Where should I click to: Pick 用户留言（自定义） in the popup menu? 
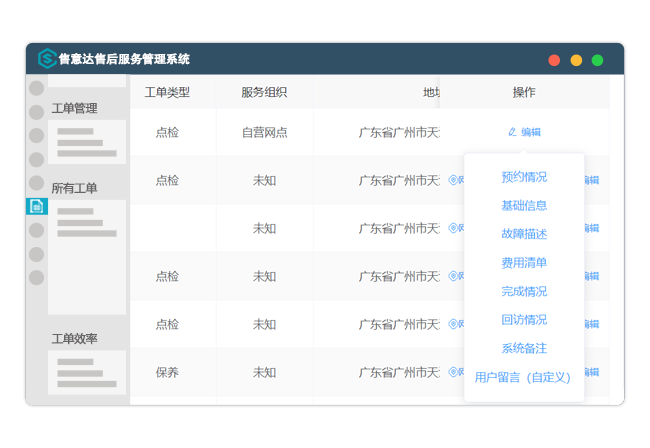[x=523, y=377]
